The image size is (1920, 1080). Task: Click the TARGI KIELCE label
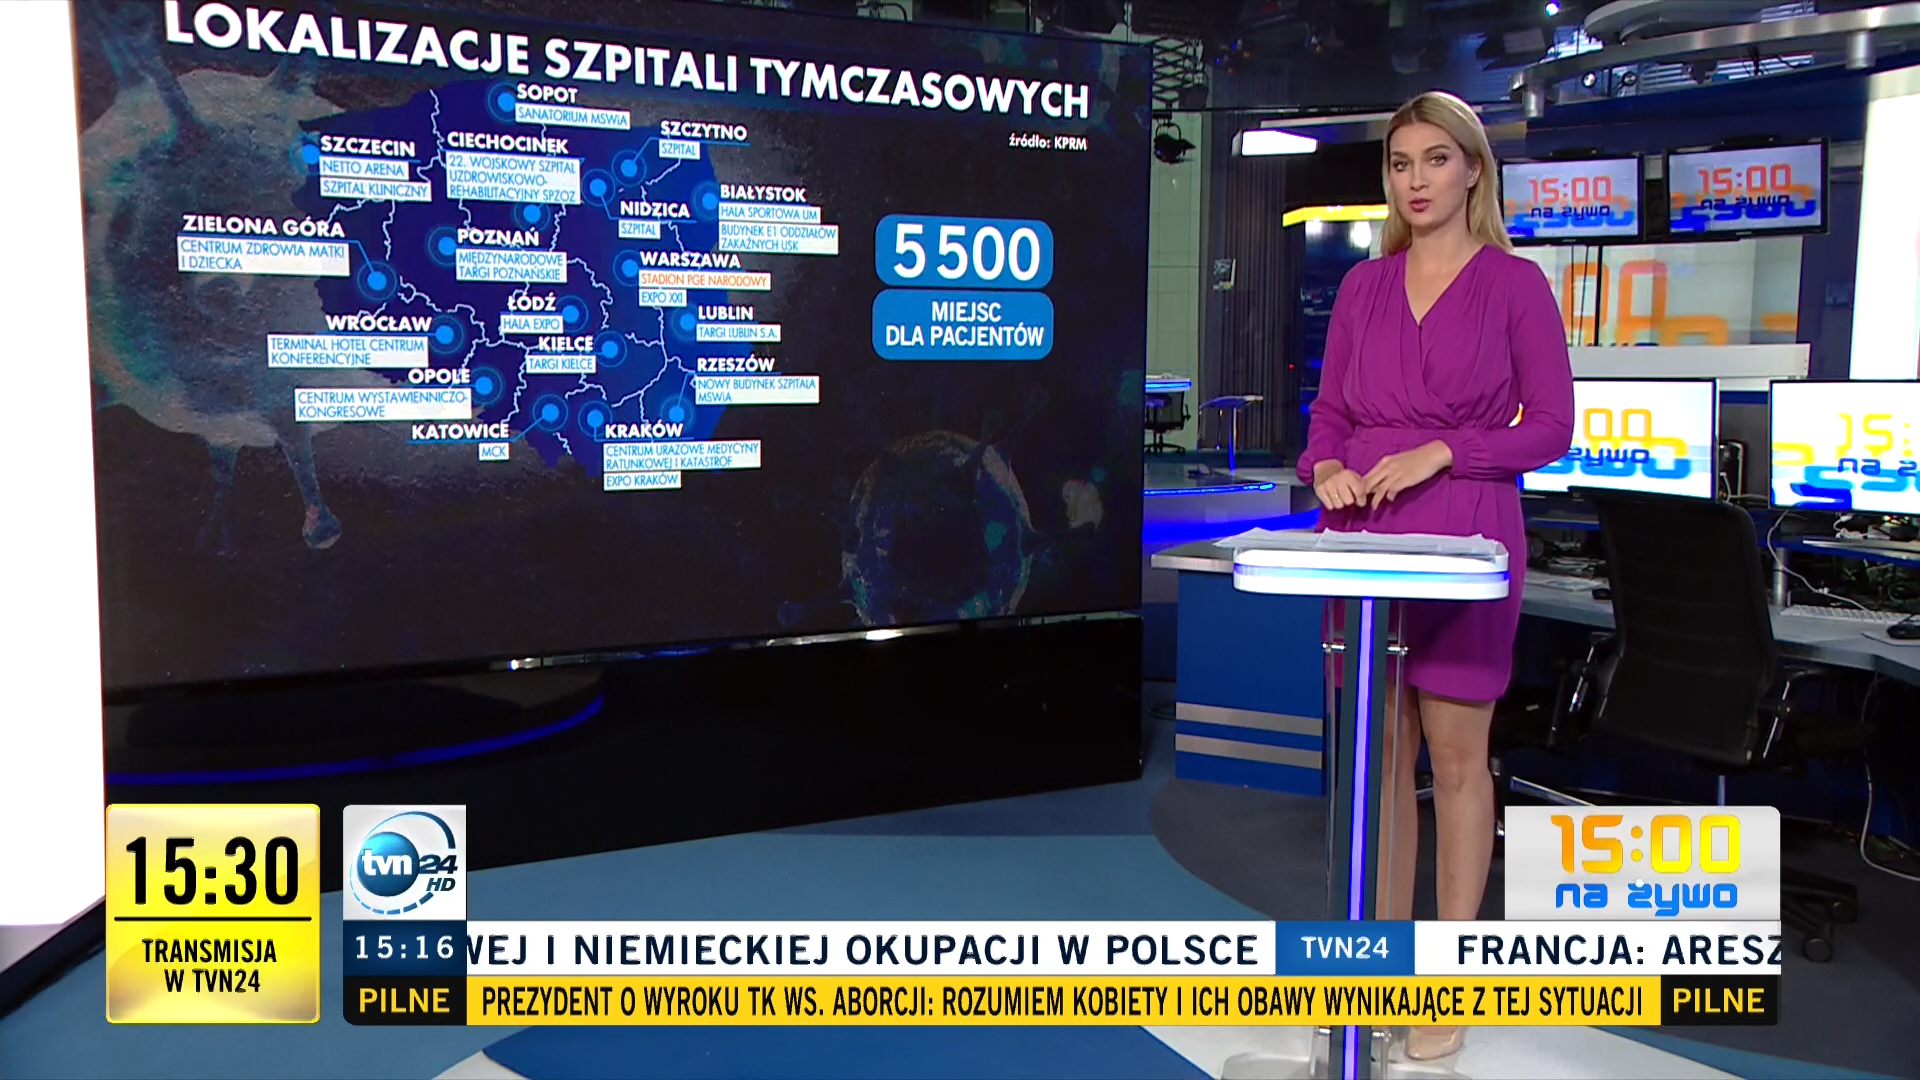(x=560, y=364)
